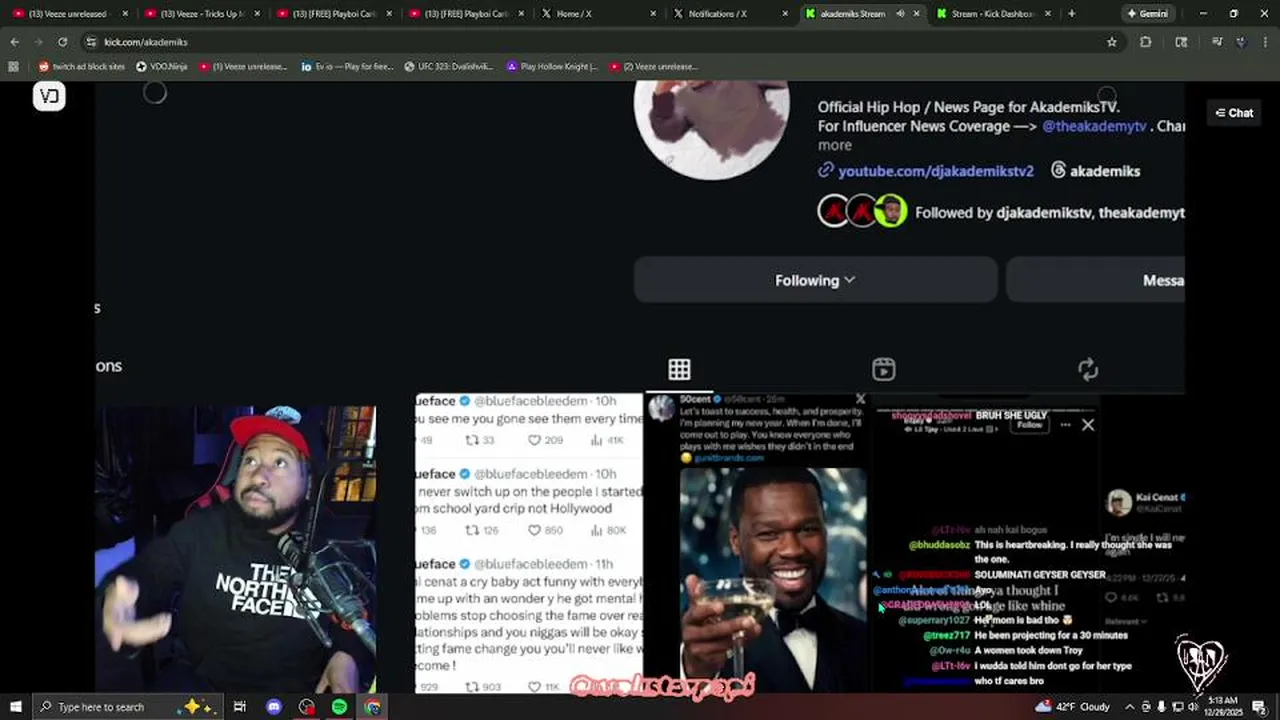Open the Following dropdown button

(x=815, y=280)
